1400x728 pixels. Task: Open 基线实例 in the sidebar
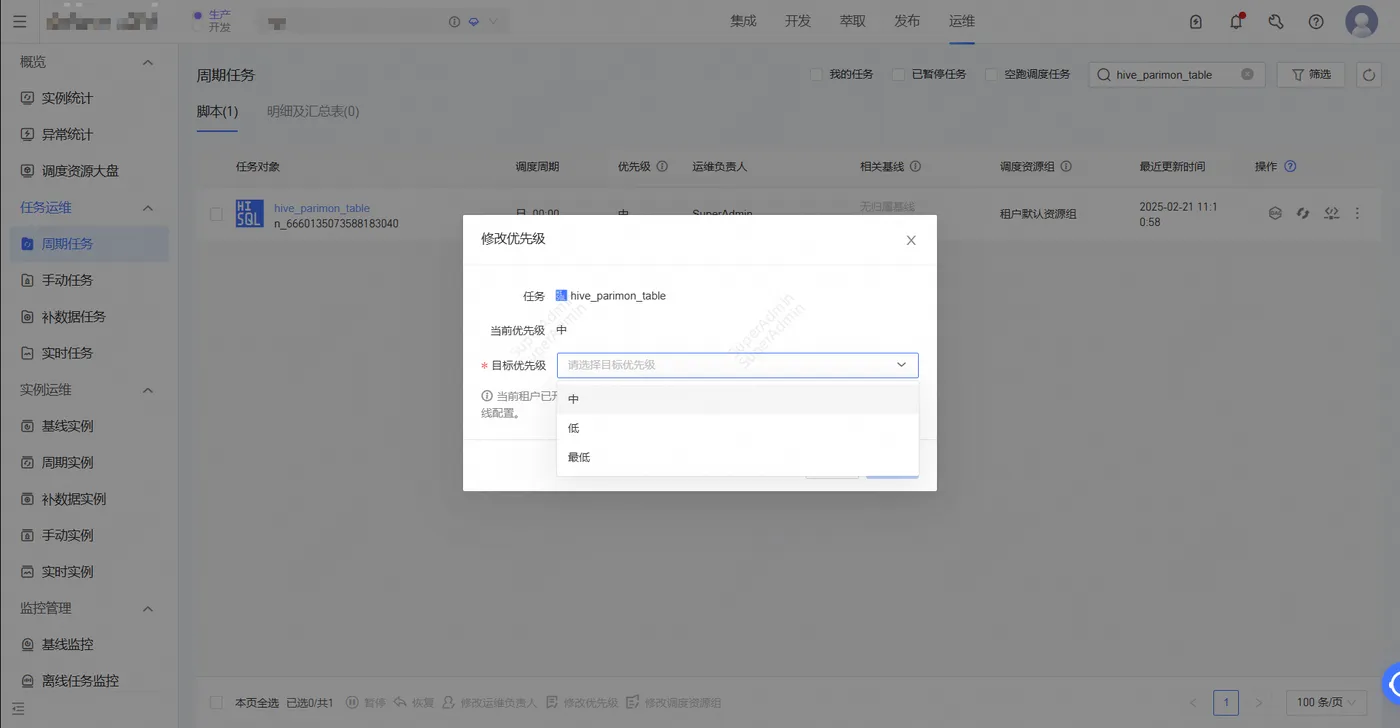point(67,426)
